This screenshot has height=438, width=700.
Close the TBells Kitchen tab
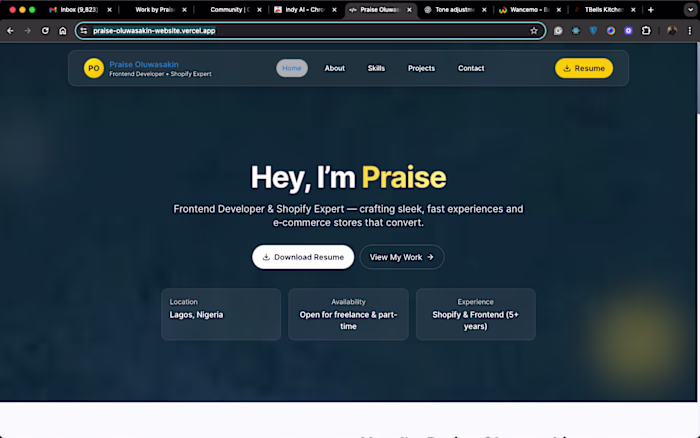tap(633, 10)
